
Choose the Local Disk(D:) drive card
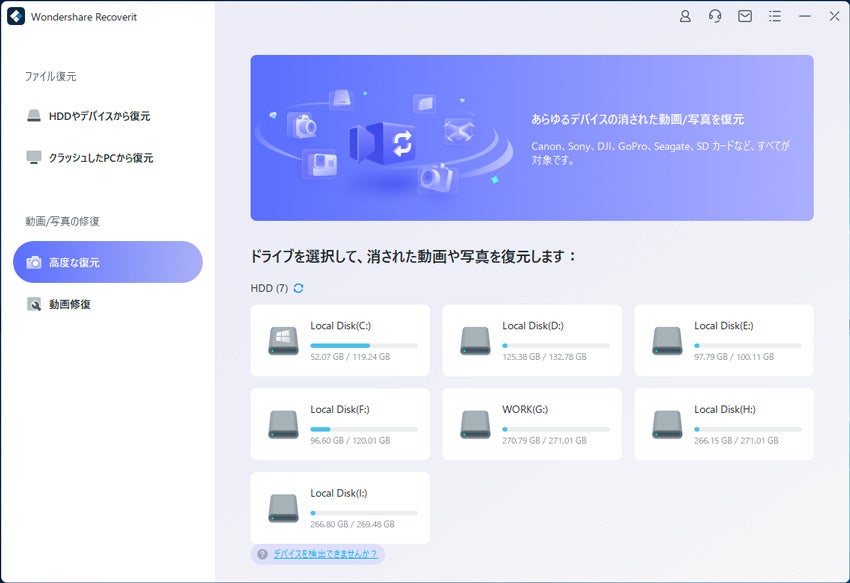point(532,341)
